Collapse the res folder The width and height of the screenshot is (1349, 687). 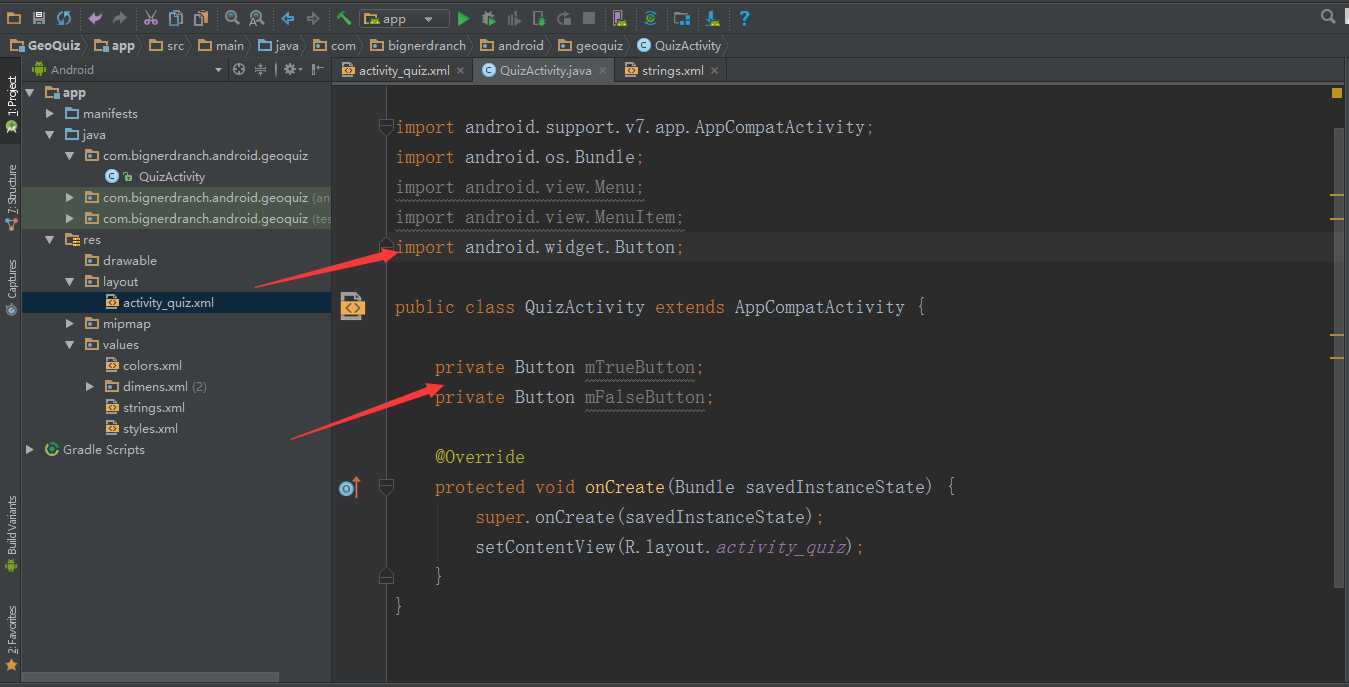50,240
